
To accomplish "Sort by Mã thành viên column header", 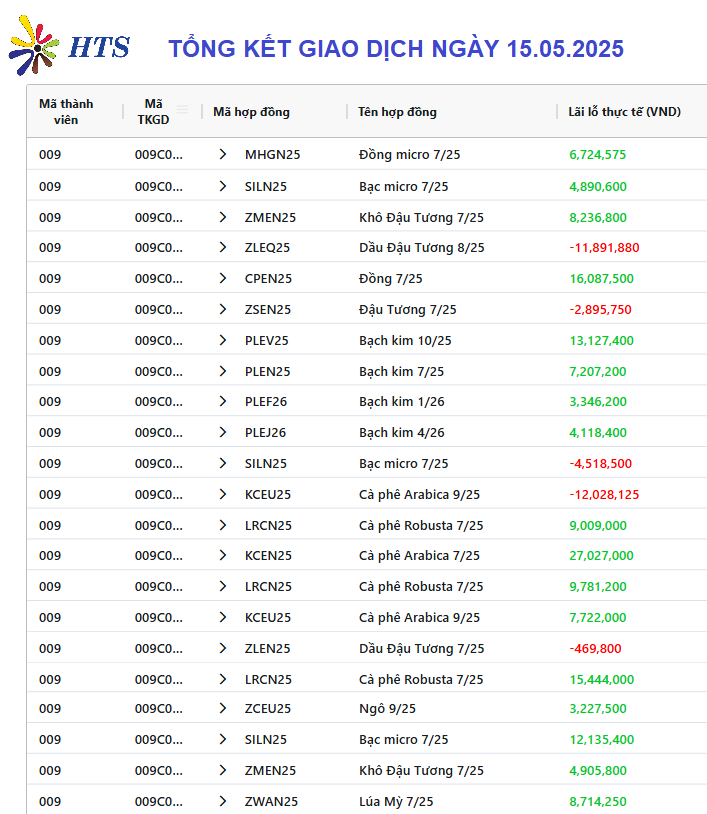I will click(x=66, y=112).
